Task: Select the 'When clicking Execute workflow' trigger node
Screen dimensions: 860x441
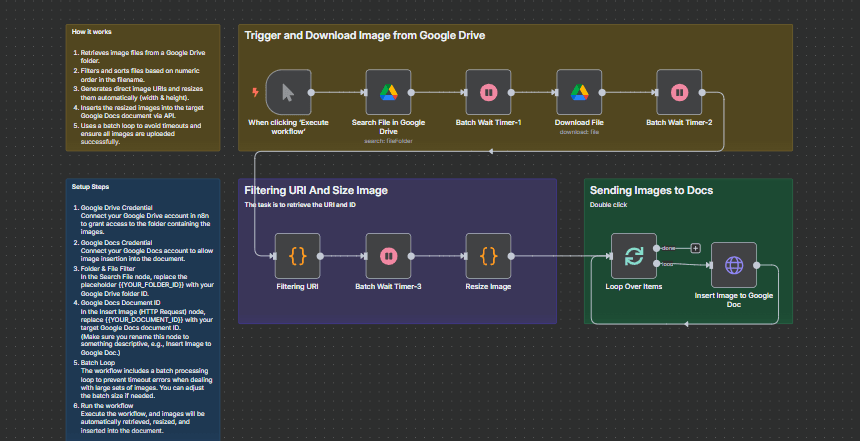Action: pos(288,92)
